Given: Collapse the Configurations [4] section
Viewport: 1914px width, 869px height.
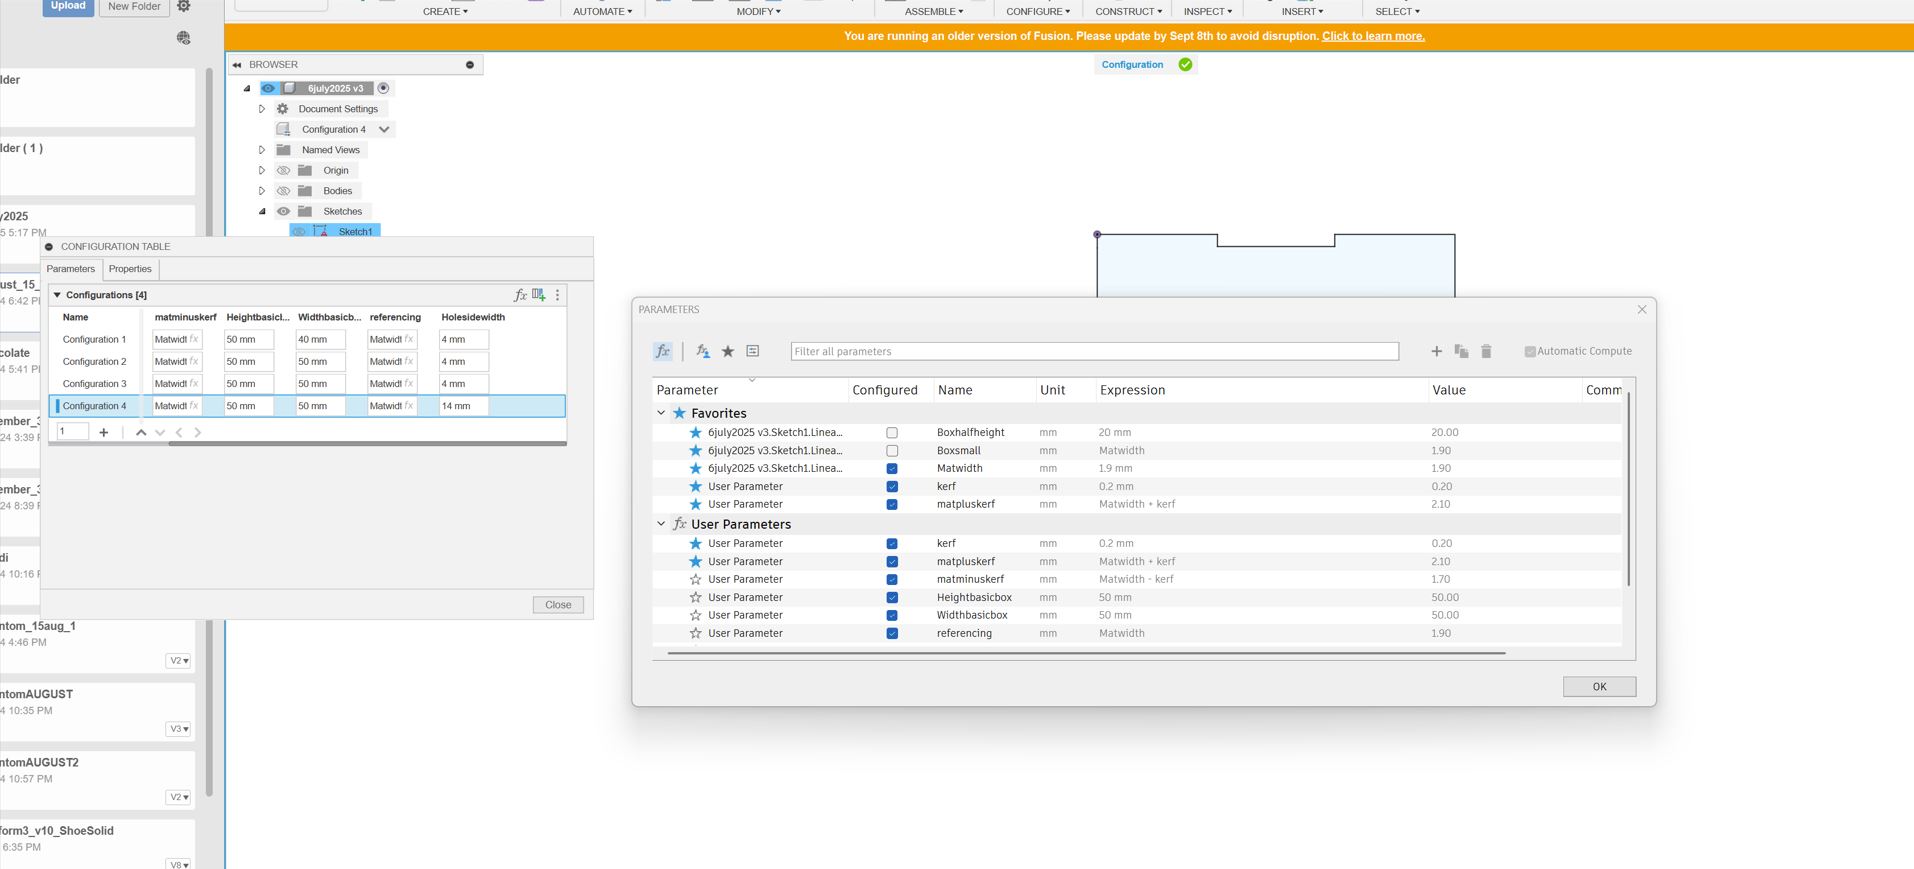Looking at the screenshot, I should click(x=57, y=295).
